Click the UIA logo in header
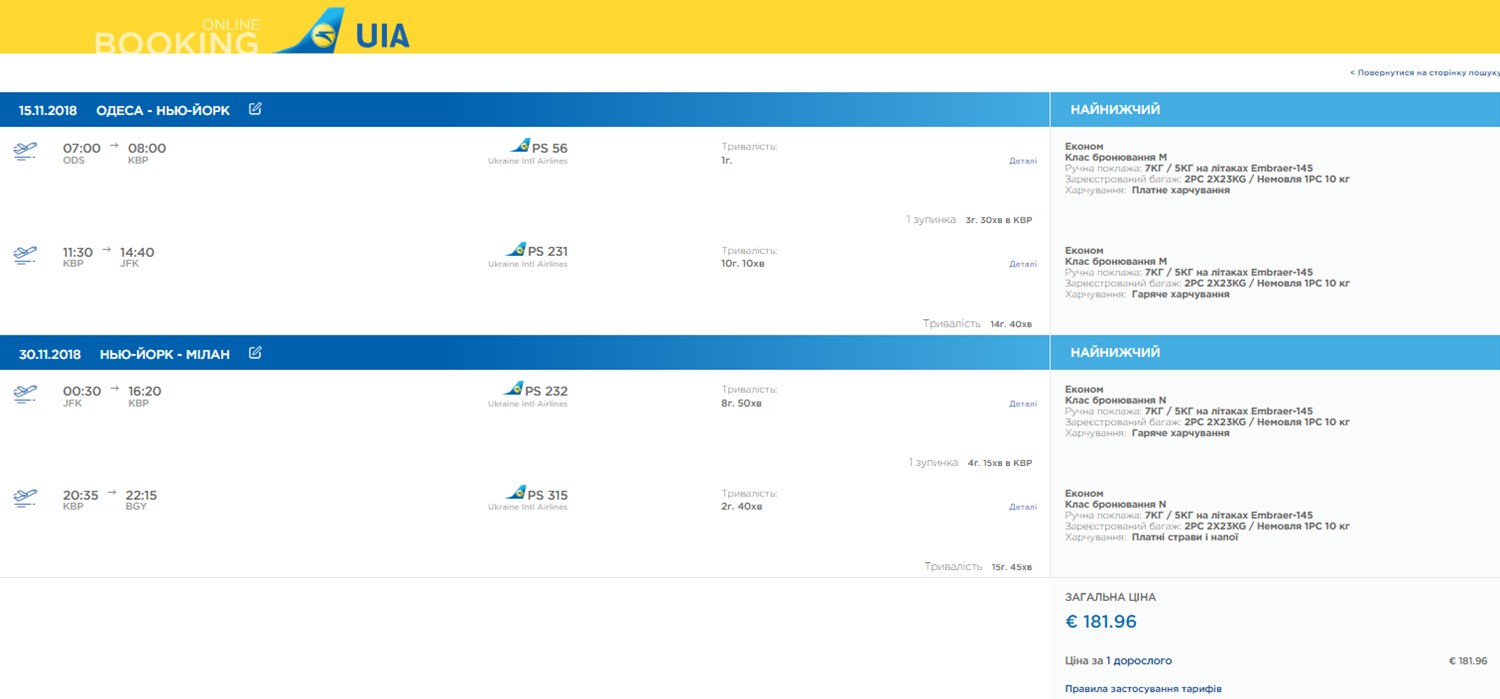Screen dimensions: 1500x699 coord(342,32)
